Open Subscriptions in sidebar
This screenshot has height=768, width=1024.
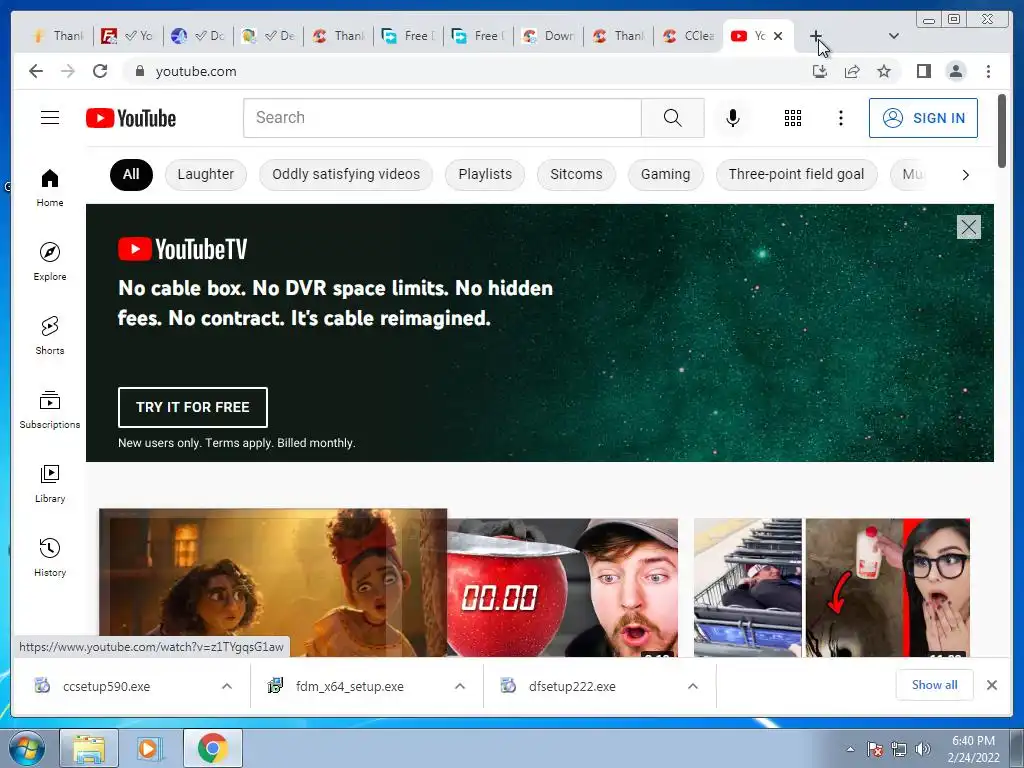(50, 409)
